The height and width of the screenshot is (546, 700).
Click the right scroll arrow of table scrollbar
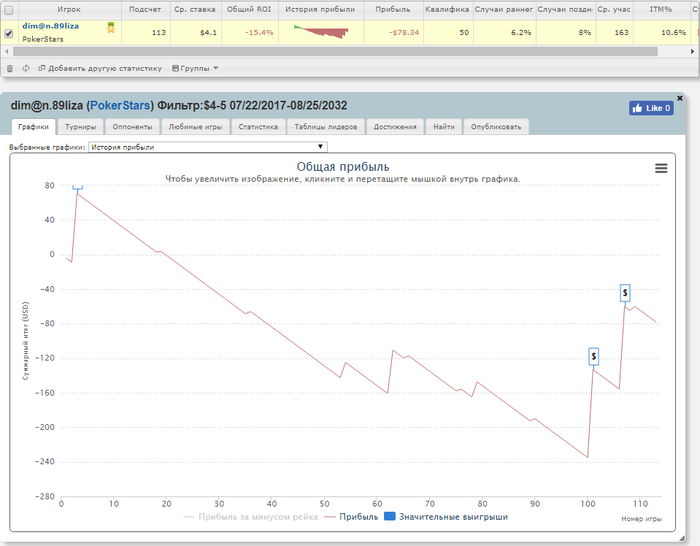point(692,52)
